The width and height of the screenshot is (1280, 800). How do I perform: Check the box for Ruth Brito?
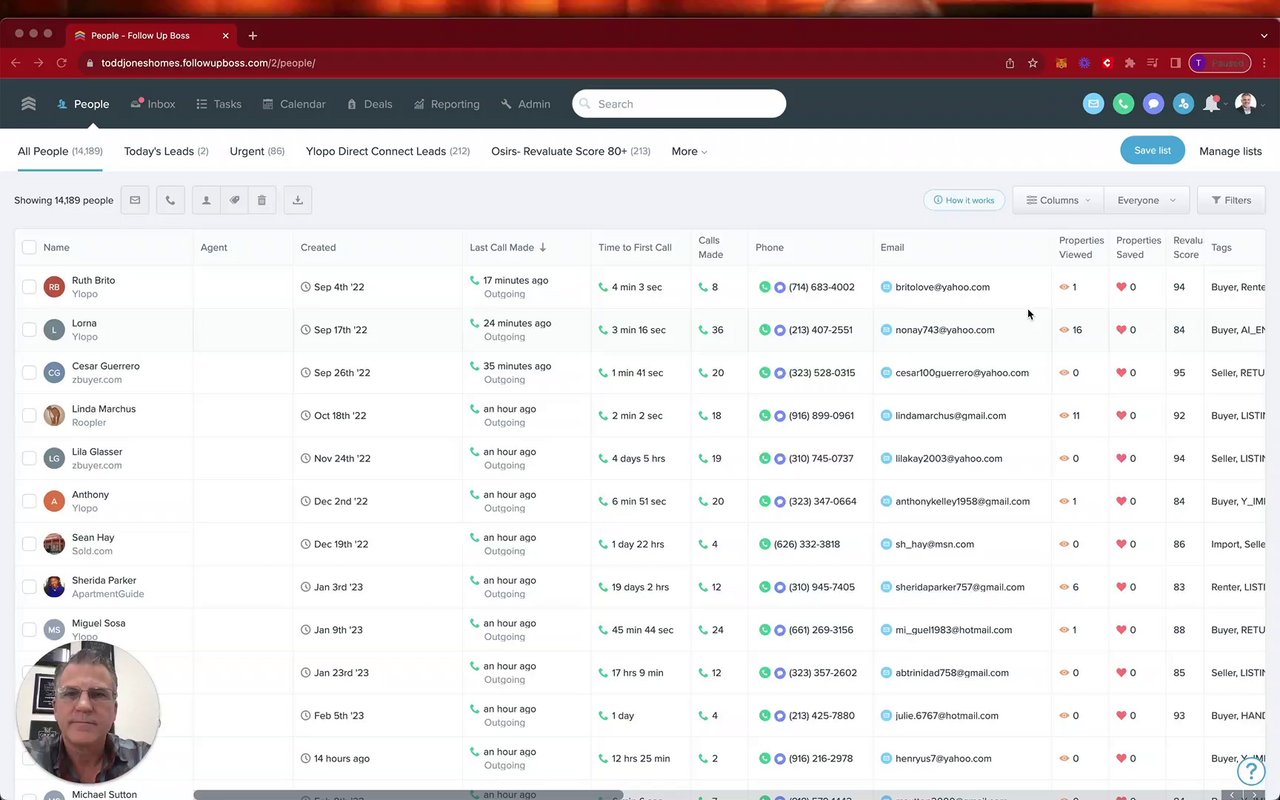[29, 287]
